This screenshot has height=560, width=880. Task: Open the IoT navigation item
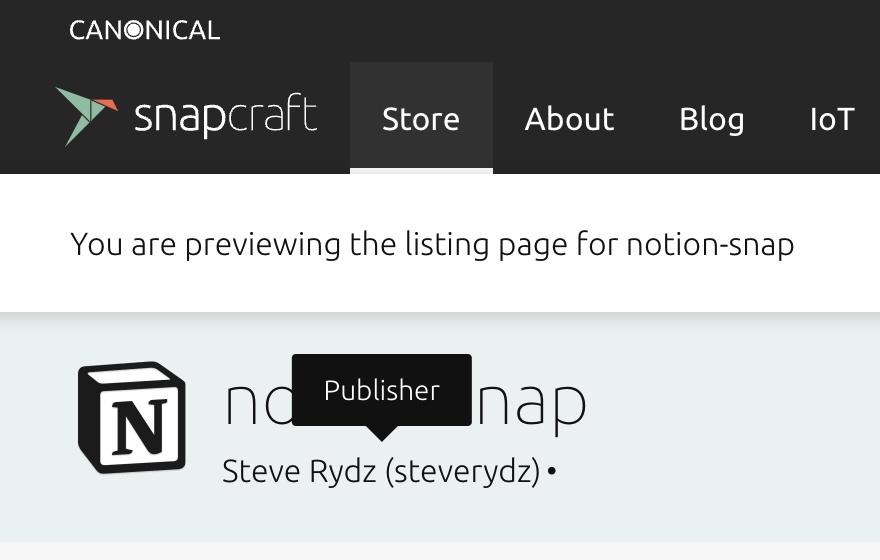coord(832,119)
